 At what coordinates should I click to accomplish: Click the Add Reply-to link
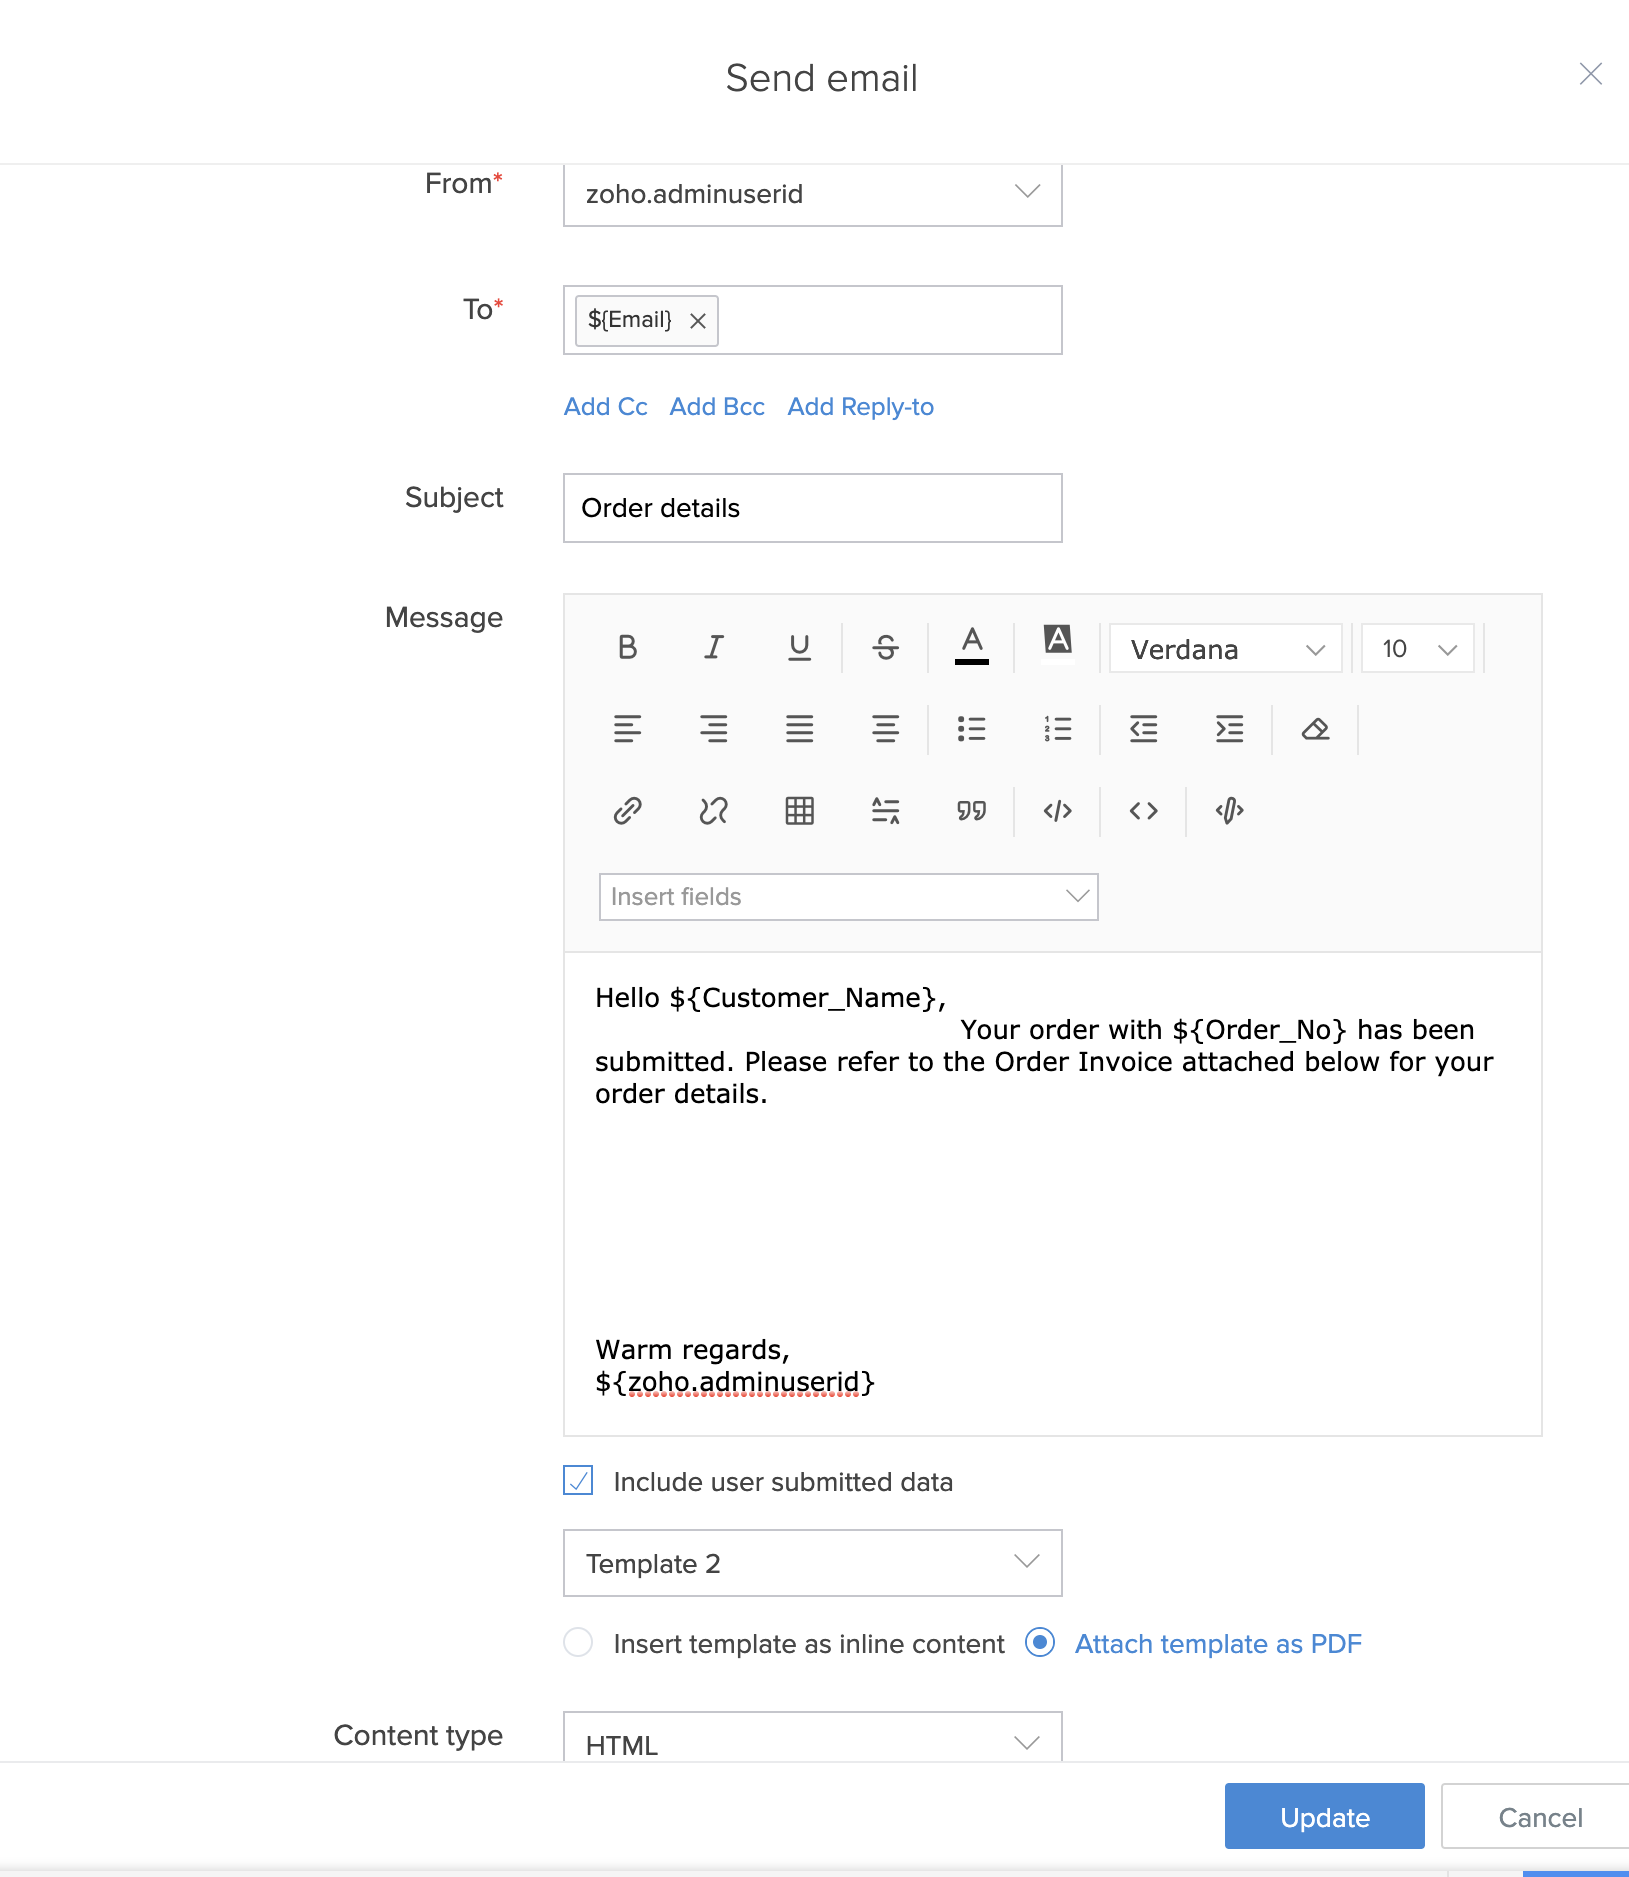[860, 407]
